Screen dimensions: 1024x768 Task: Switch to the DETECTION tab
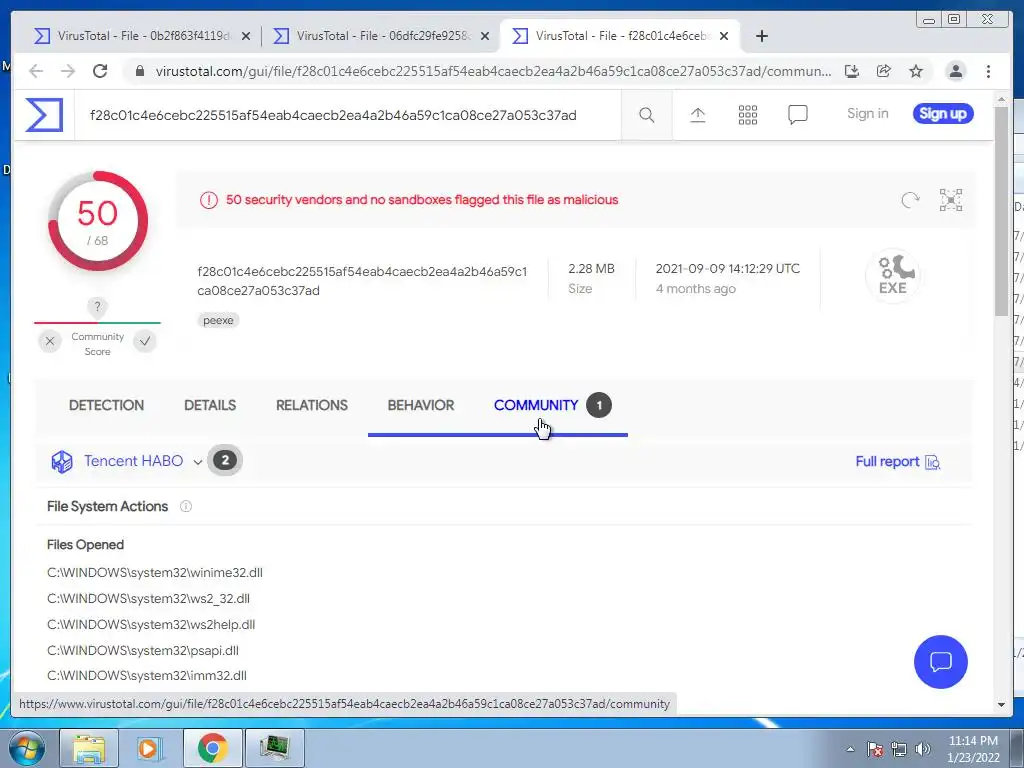pos(106,405)
